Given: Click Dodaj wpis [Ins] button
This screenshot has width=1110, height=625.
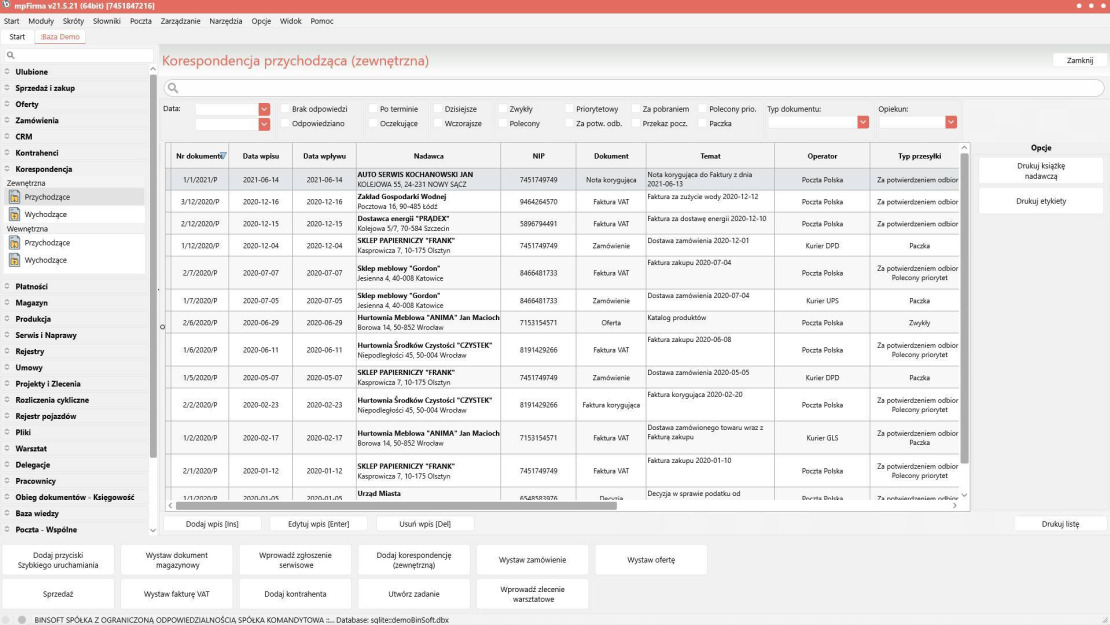Looking at the screenshot, I should pyautogui.click(x=211, y=524).
